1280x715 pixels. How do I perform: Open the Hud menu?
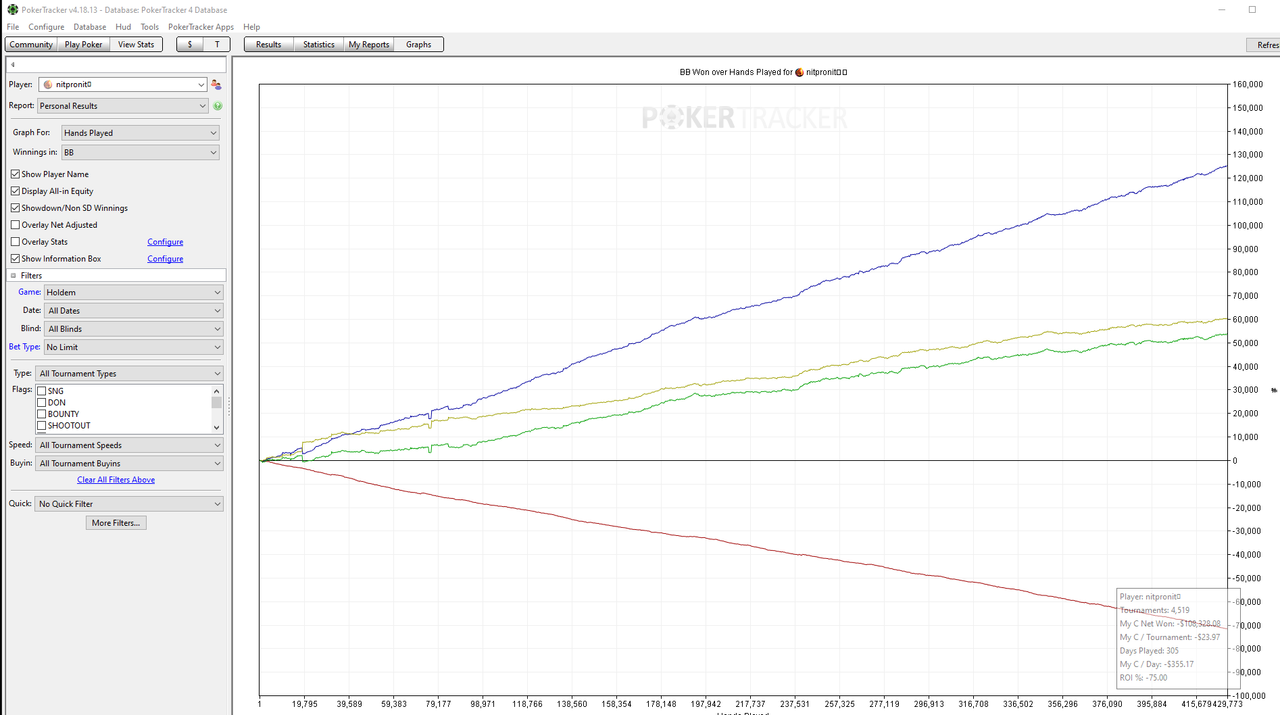tap(123, 27)
